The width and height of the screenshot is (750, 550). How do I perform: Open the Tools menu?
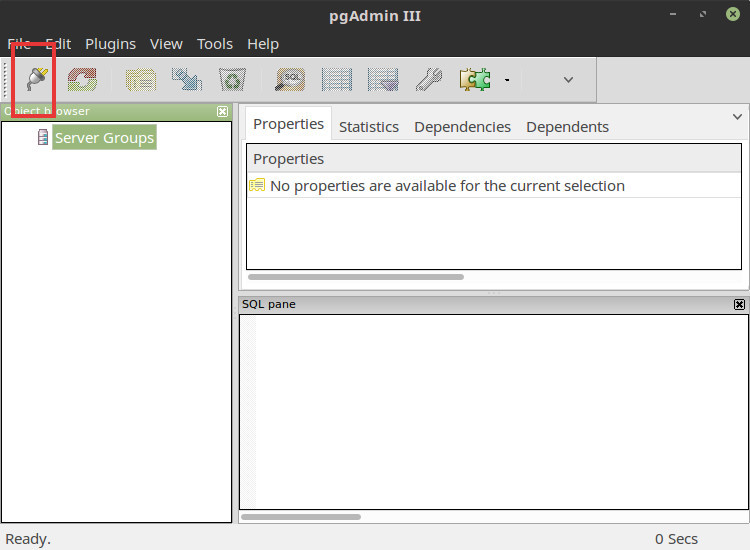pyautogui.click(x=215, y=44)
